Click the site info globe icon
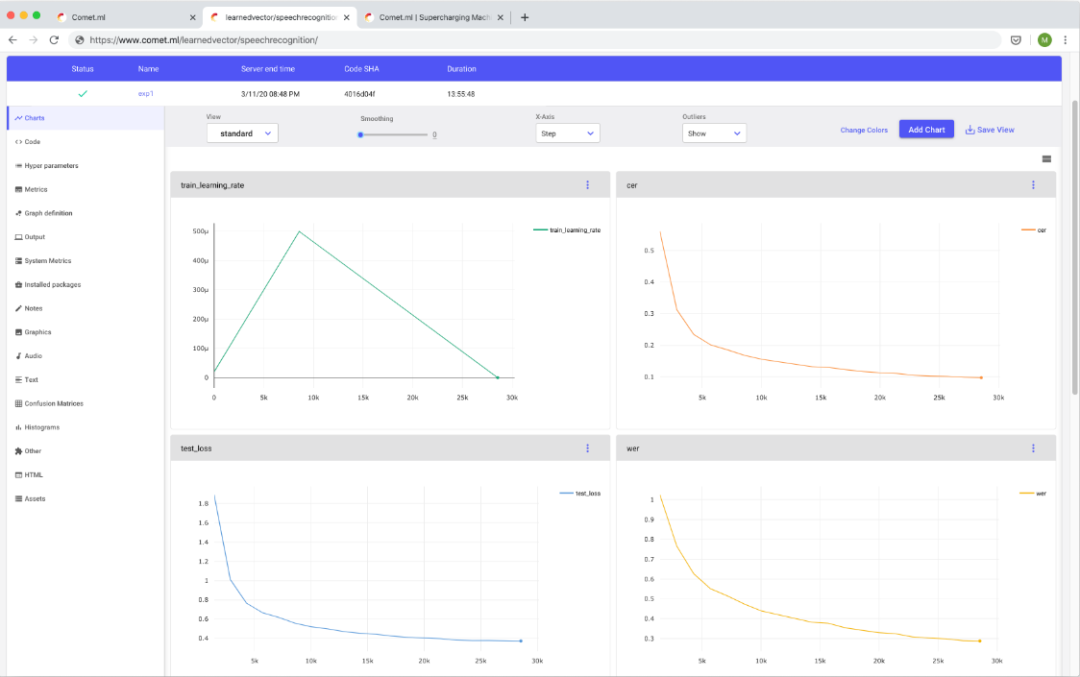1080x677 pixels. [80, 40]
